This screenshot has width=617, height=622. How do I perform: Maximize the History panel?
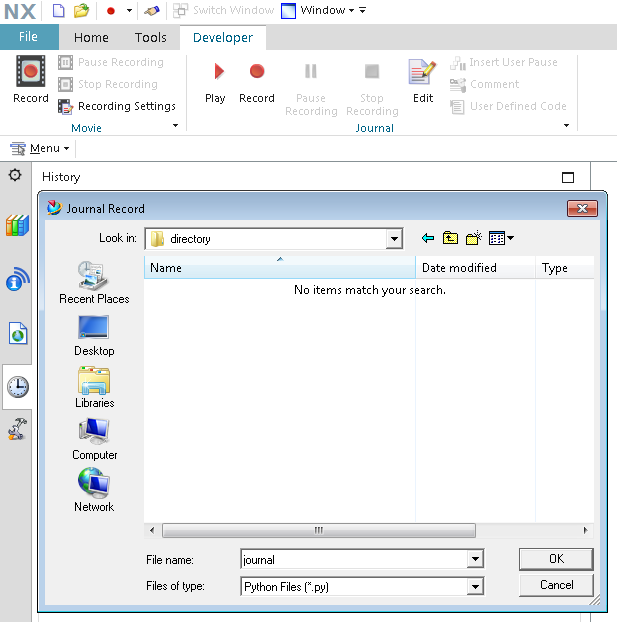pos(568,177)
